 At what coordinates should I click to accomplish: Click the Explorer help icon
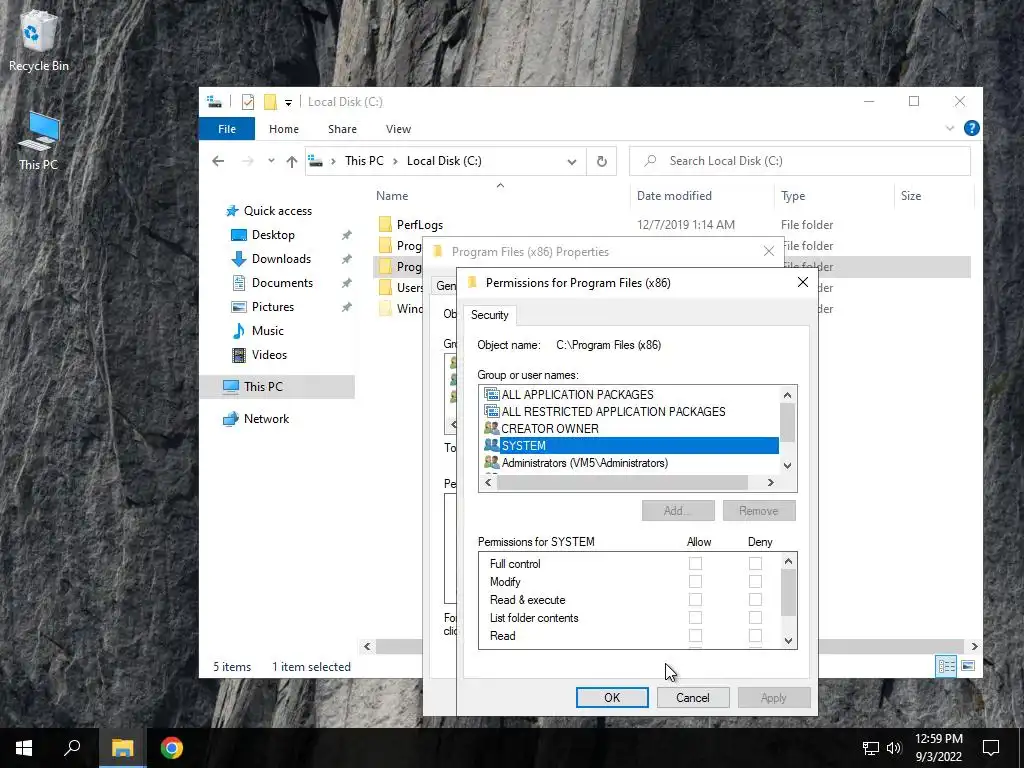coord(971,129)
